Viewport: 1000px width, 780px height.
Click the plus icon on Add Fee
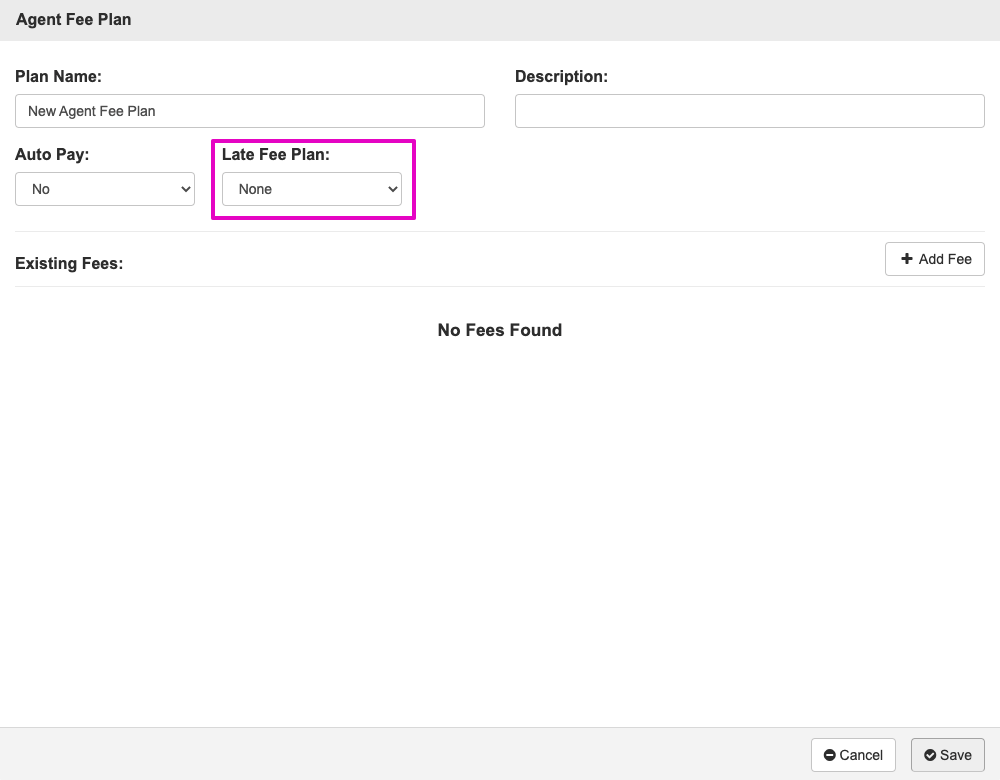tap(907, 259)
